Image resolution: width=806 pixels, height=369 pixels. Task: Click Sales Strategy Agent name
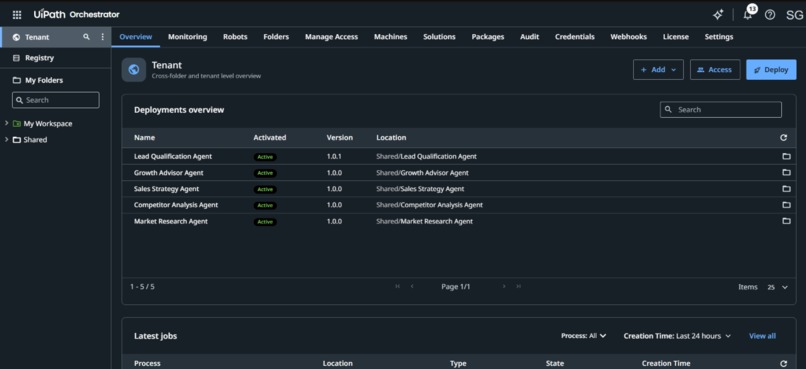point(167,189)
